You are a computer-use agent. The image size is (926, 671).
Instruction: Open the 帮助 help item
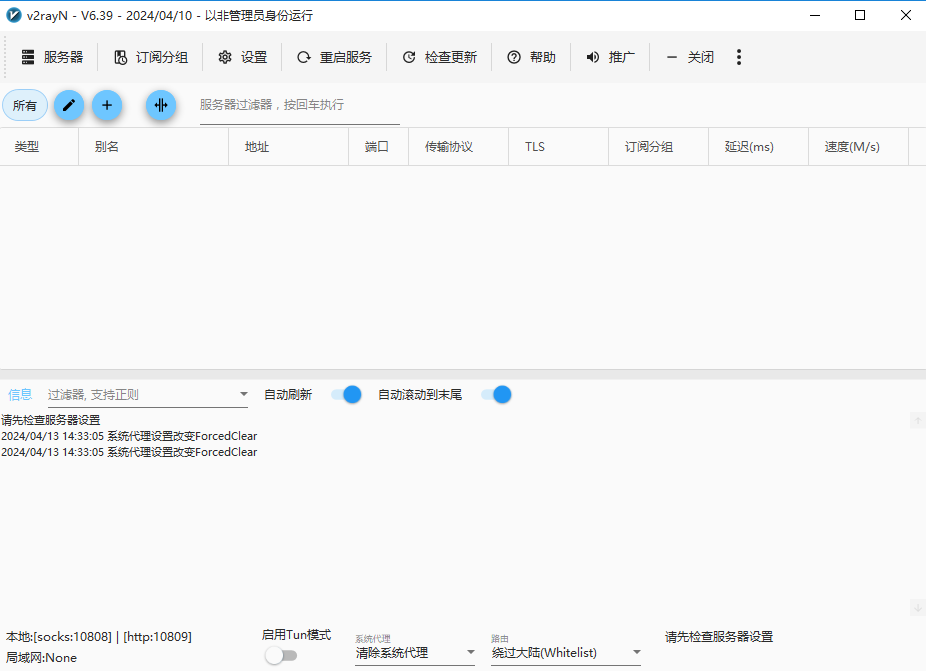click(532, 57)
